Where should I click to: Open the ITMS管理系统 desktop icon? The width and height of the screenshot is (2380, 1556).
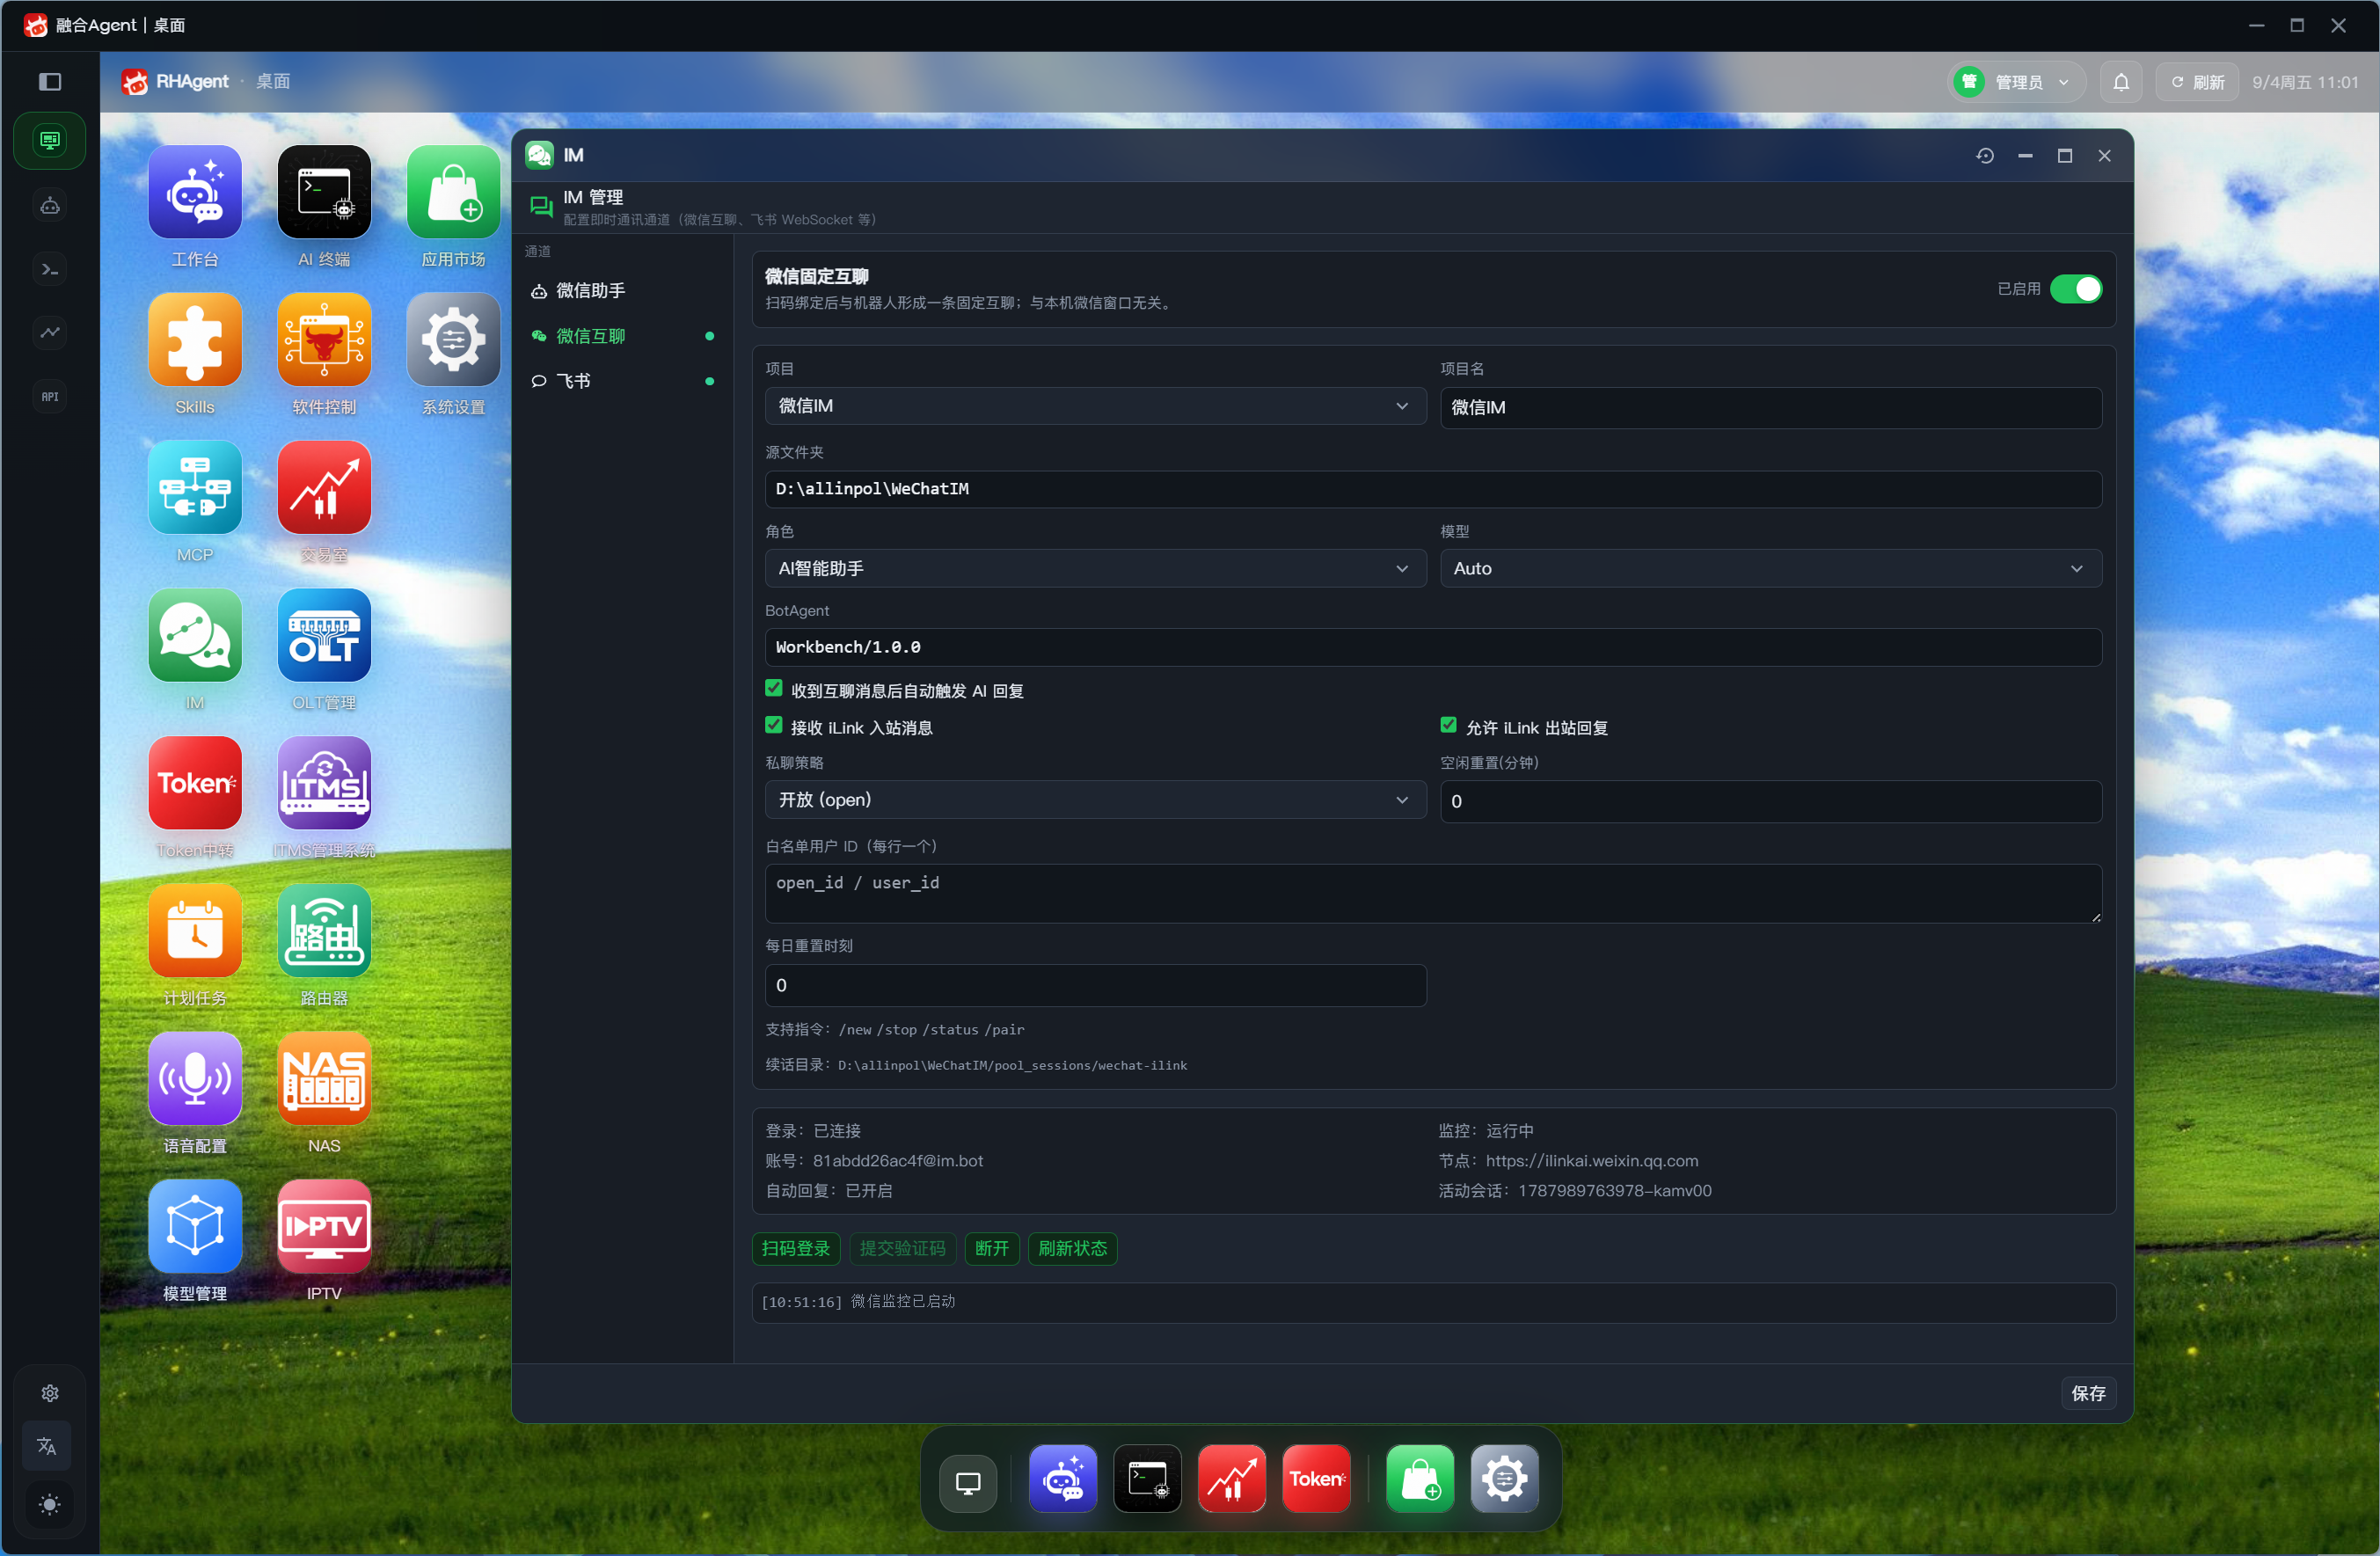coord(324,785)
